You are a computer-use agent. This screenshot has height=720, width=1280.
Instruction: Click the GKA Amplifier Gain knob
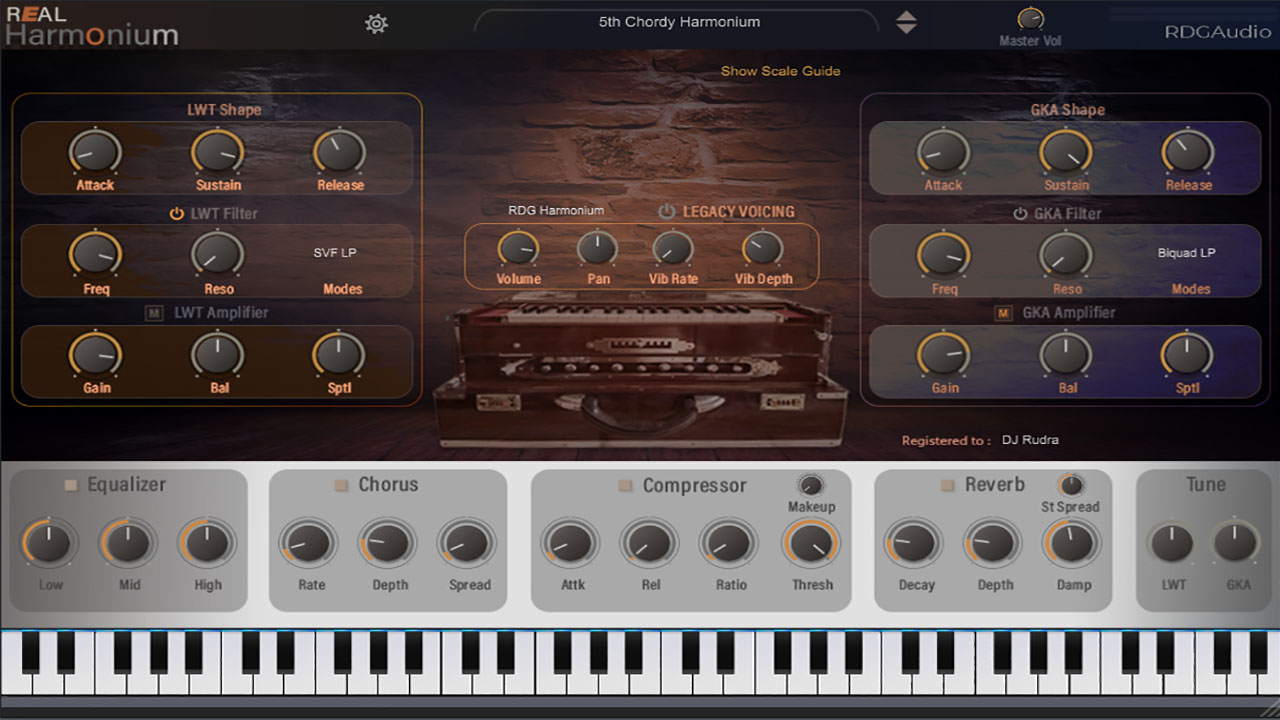click(x=944, y=355)
